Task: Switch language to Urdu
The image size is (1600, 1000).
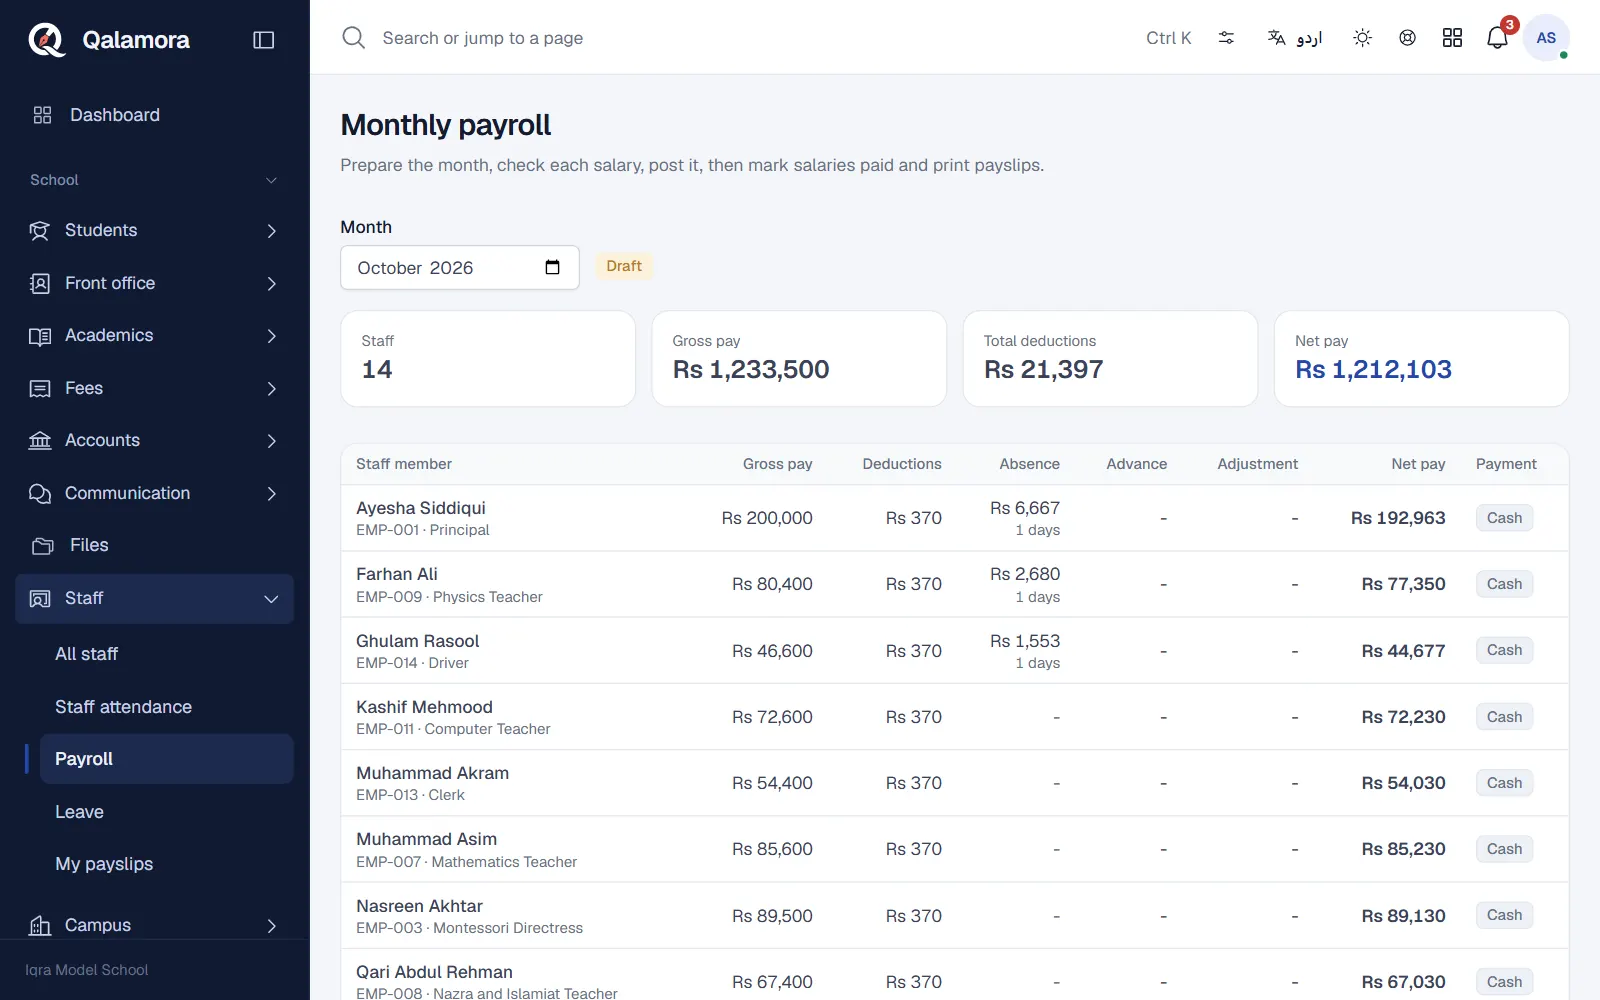Action: (x=1295, y=38)
